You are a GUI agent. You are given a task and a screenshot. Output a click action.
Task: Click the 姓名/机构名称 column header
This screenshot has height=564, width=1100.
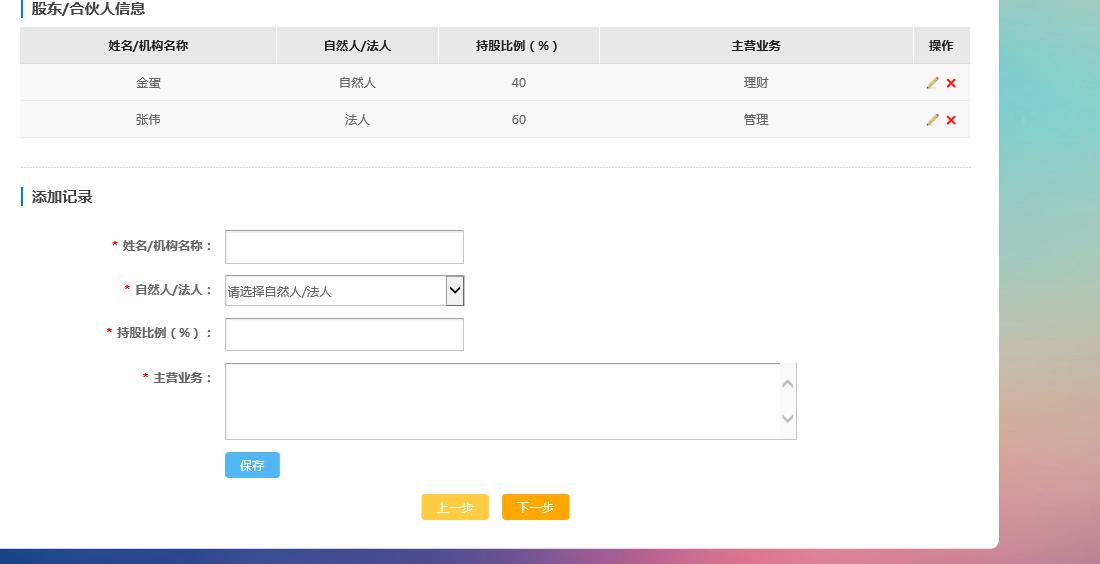148,46
